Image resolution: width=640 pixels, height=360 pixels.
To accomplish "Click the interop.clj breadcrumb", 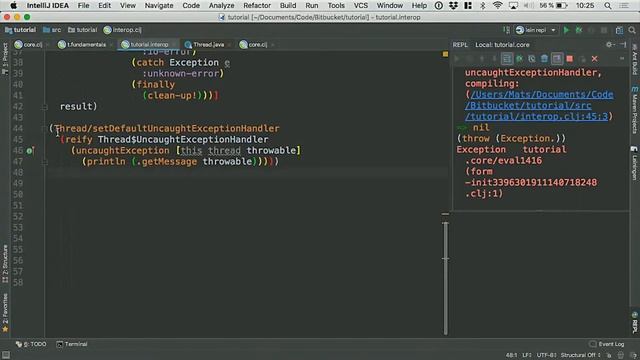I will 122,30.
